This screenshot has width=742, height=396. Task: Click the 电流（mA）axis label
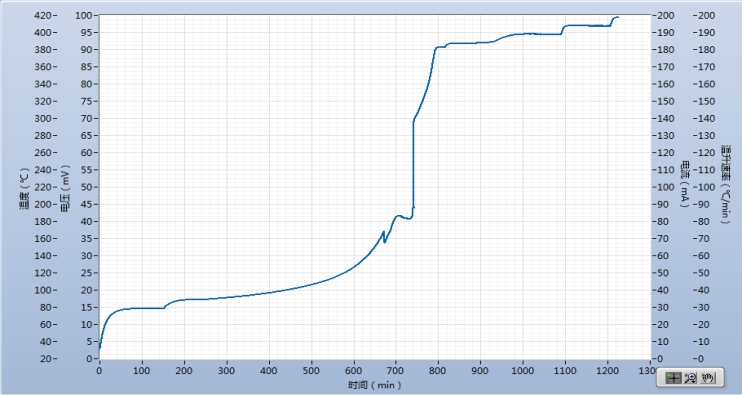685,184
